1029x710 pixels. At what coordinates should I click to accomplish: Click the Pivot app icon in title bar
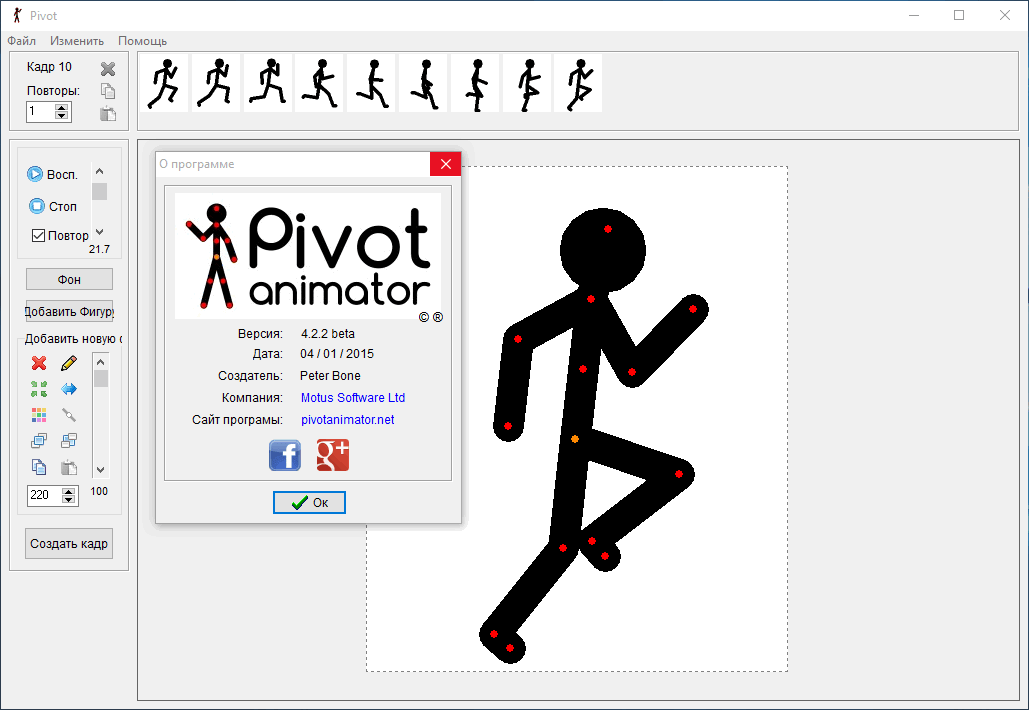18,15
